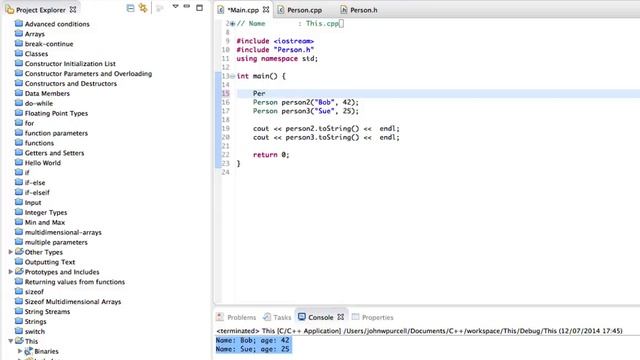Click the Properties view icon
640x360 pixels.
click(356, 317)
